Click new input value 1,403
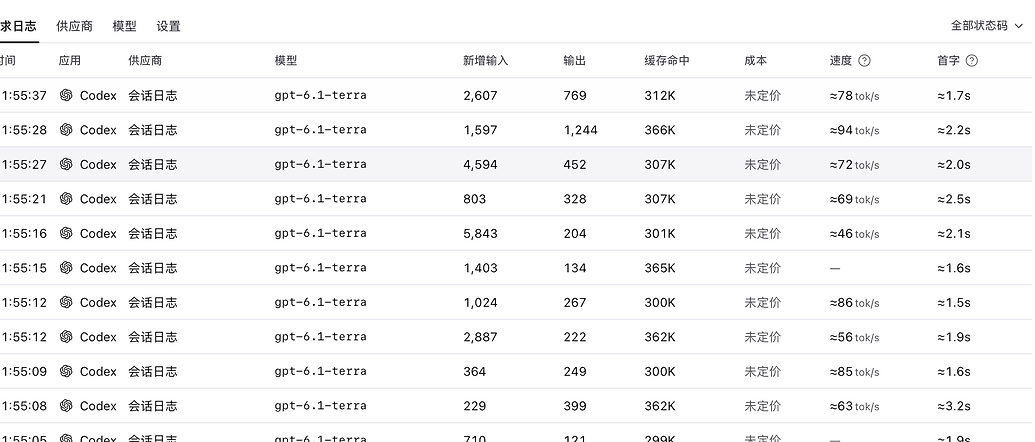This screenshot has width=1035, height=442. 480,268
